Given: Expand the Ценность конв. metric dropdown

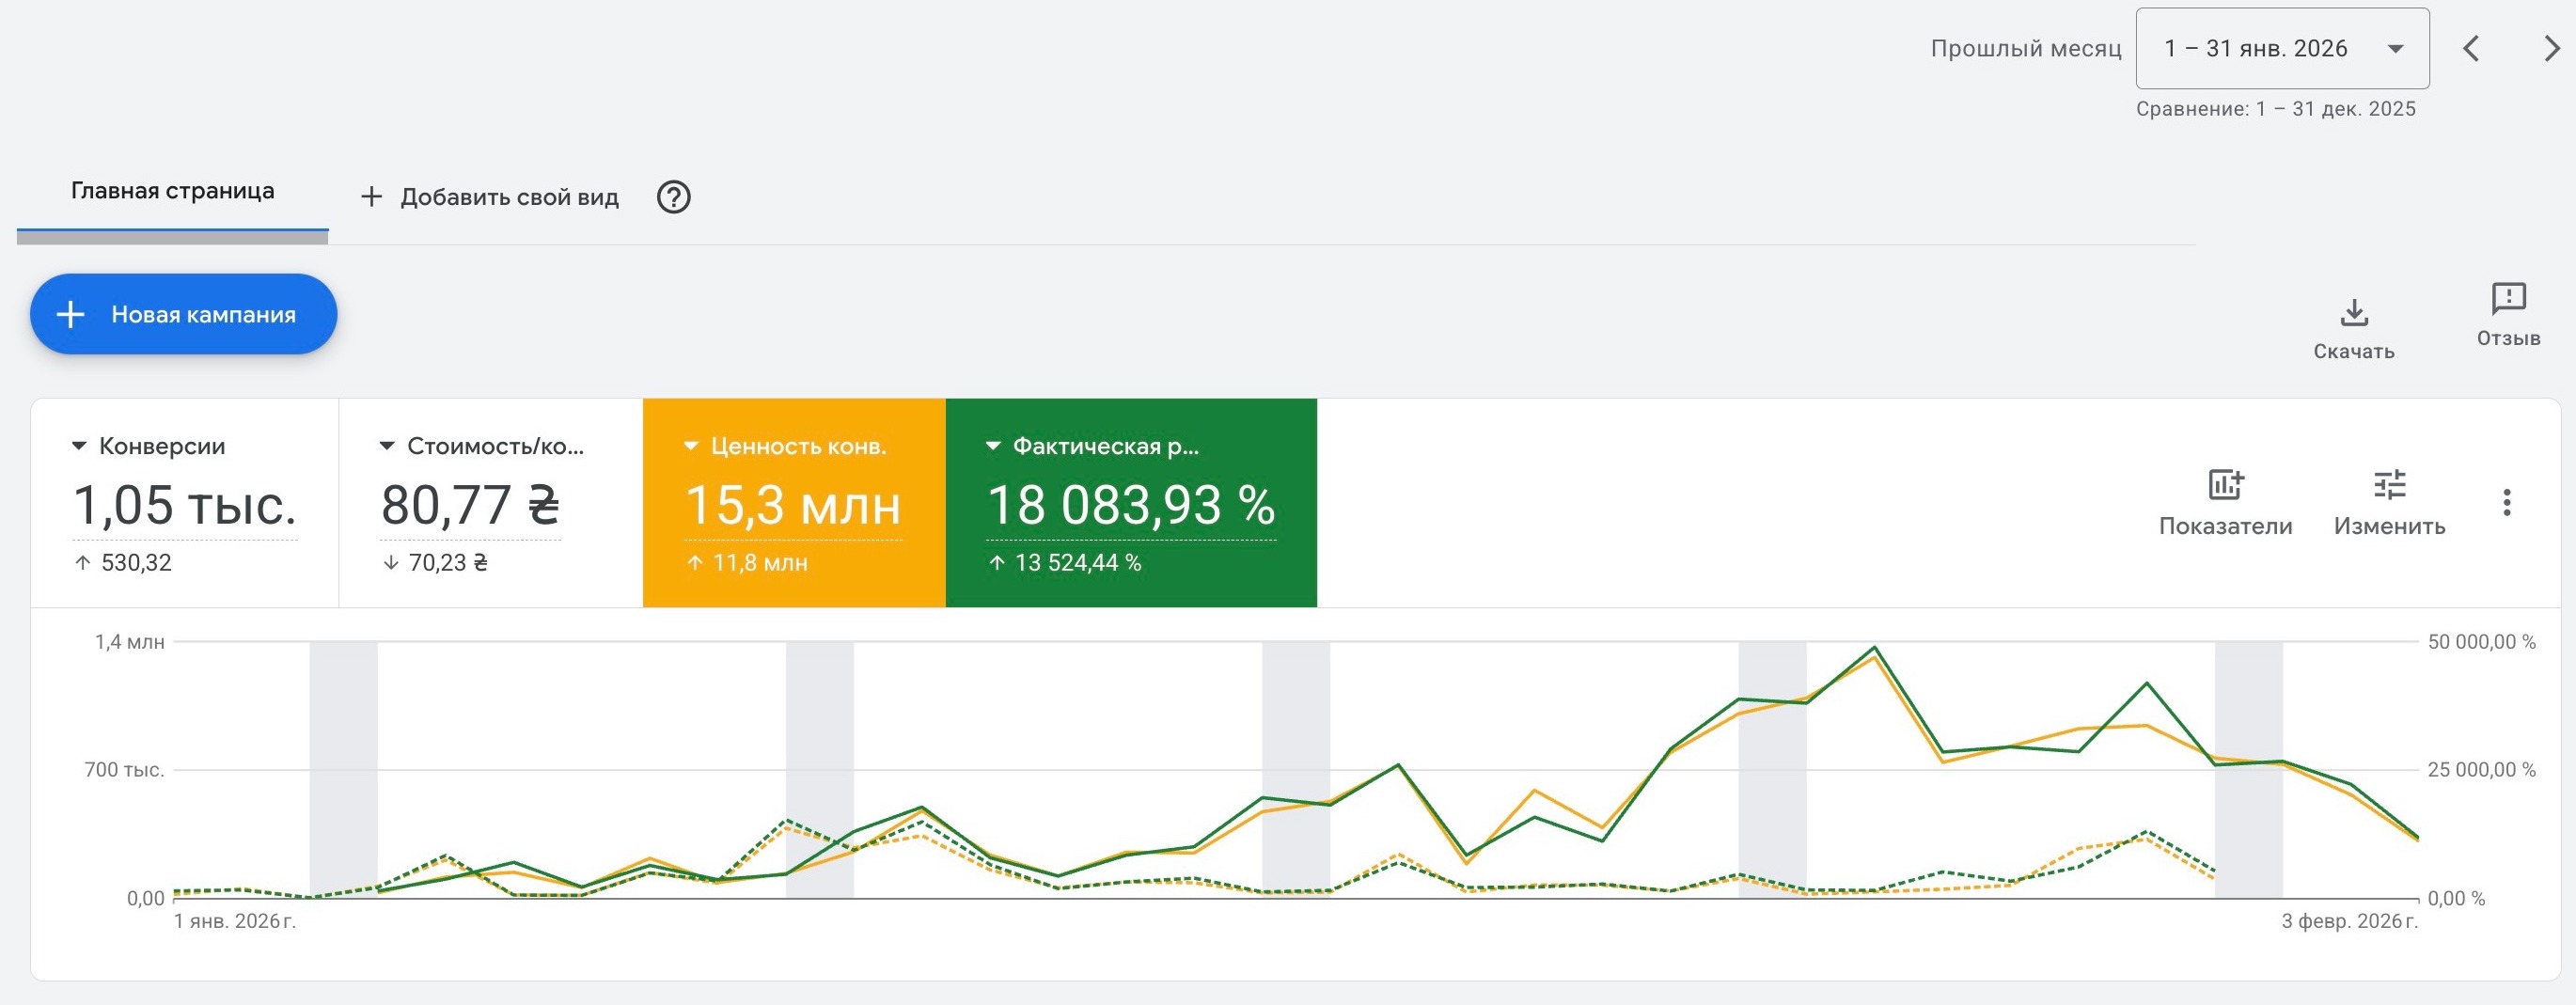Looking at the screenshot, I should click(691, 447).
